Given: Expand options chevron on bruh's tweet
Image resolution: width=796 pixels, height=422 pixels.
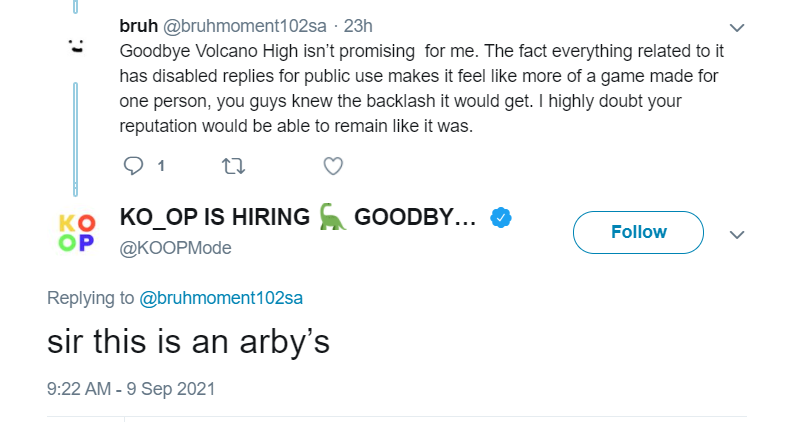Looking at the screenshot, I should coord(737,27).
